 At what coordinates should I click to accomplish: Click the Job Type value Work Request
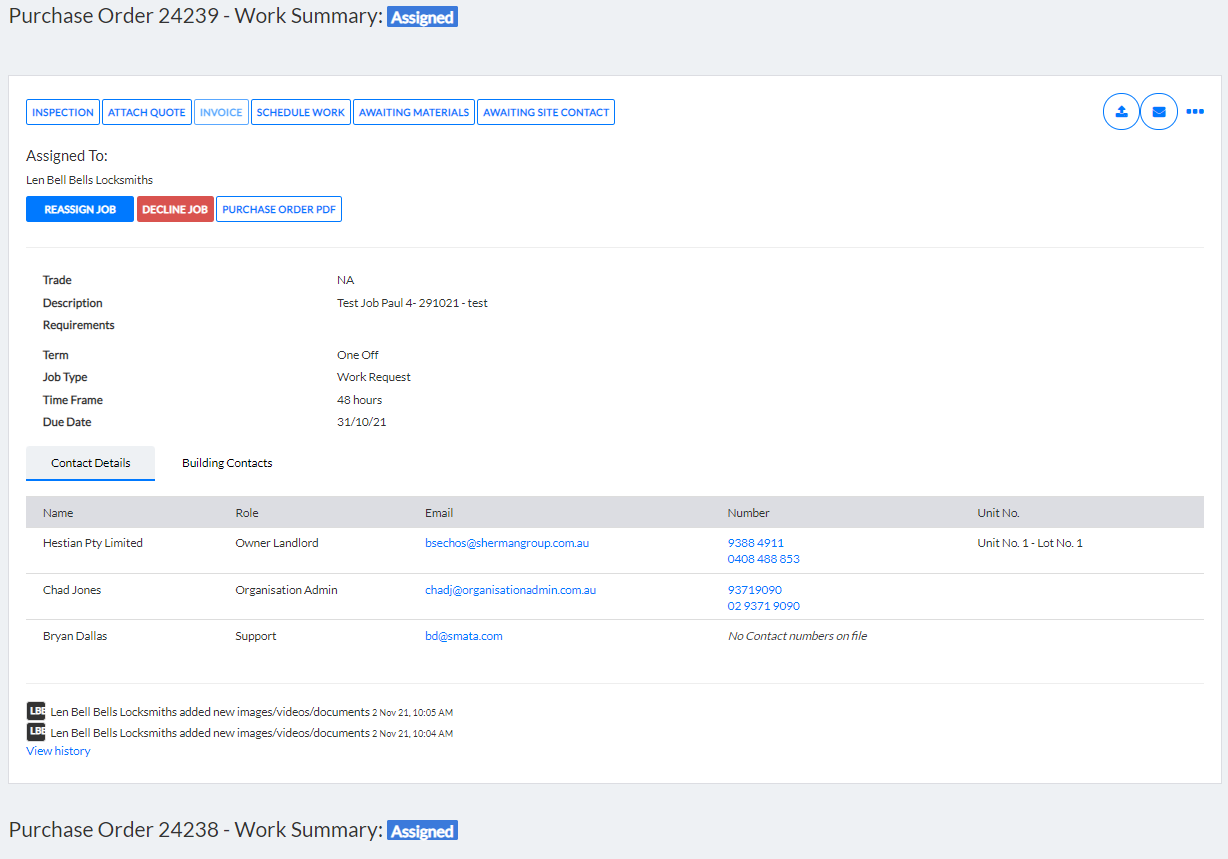(374, 377)
